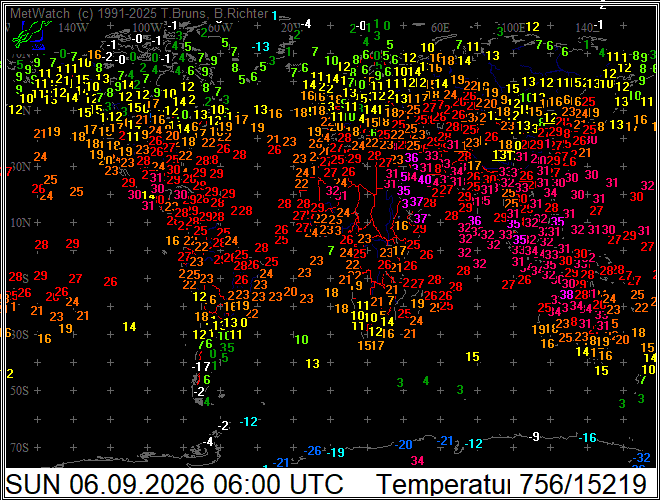This screenshot has width=660, height=500.
Task: Click the 06:00 UTC time display
Action: (x=278, y=484)
